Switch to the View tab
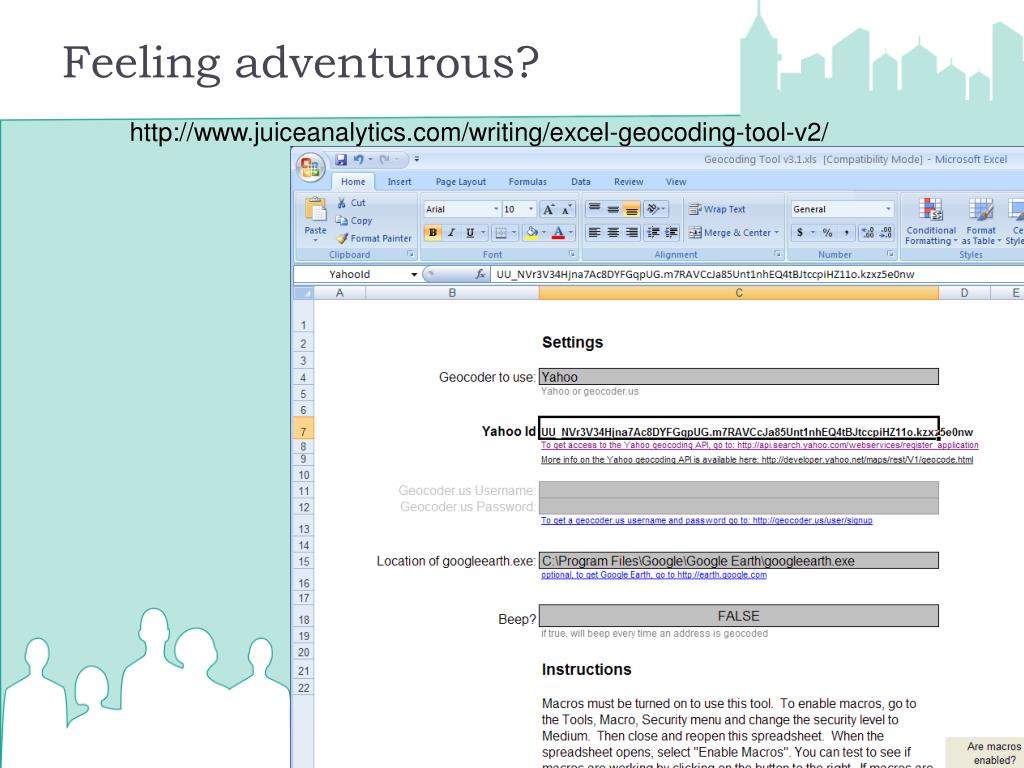1024x768 pixels. point(676,182)
